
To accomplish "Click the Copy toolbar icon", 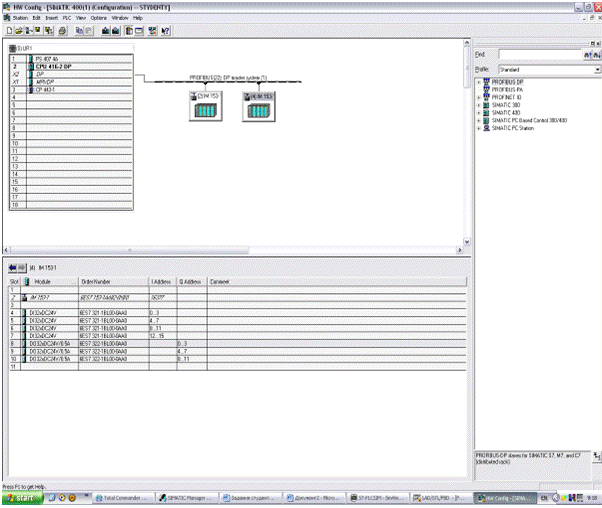I will (x=80, y=31).
